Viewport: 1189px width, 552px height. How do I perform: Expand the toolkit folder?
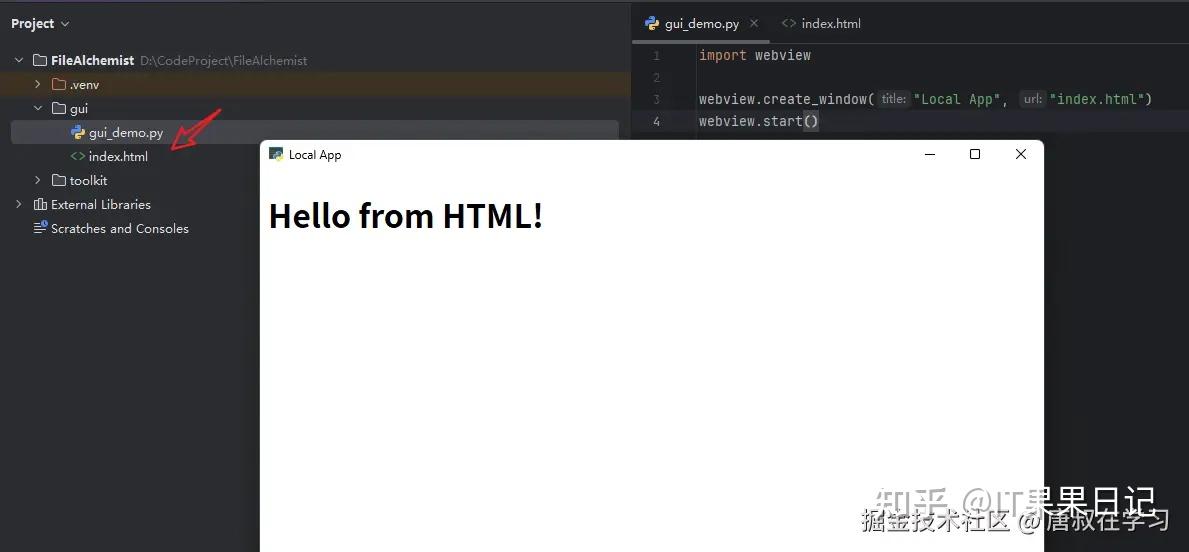[37, 180]
